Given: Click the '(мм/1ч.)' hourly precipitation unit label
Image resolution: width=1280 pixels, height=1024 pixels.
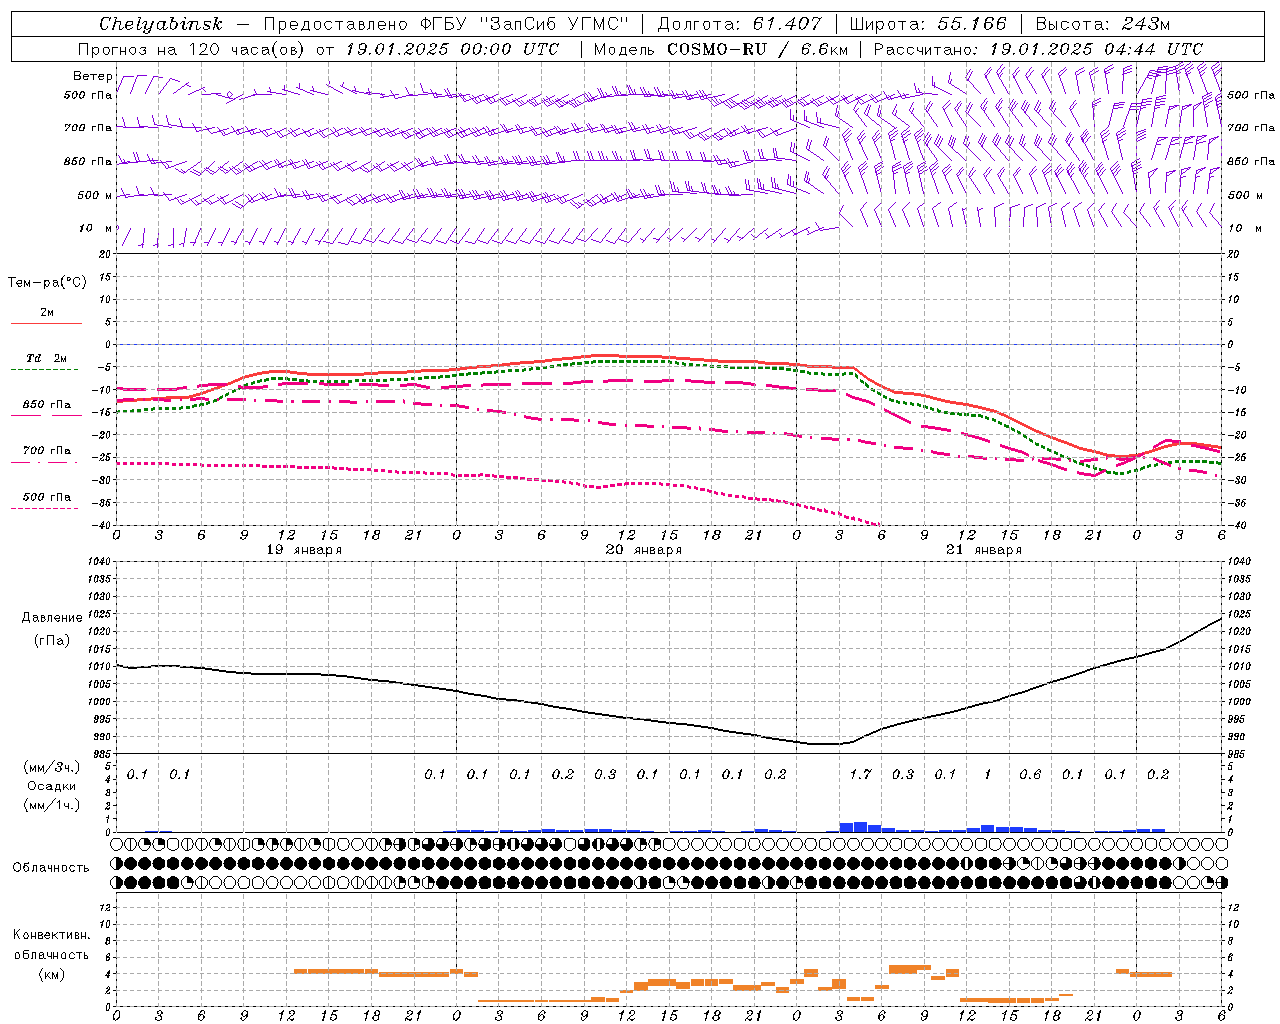Looking at the screenshot, I should [x=50, y=805].
